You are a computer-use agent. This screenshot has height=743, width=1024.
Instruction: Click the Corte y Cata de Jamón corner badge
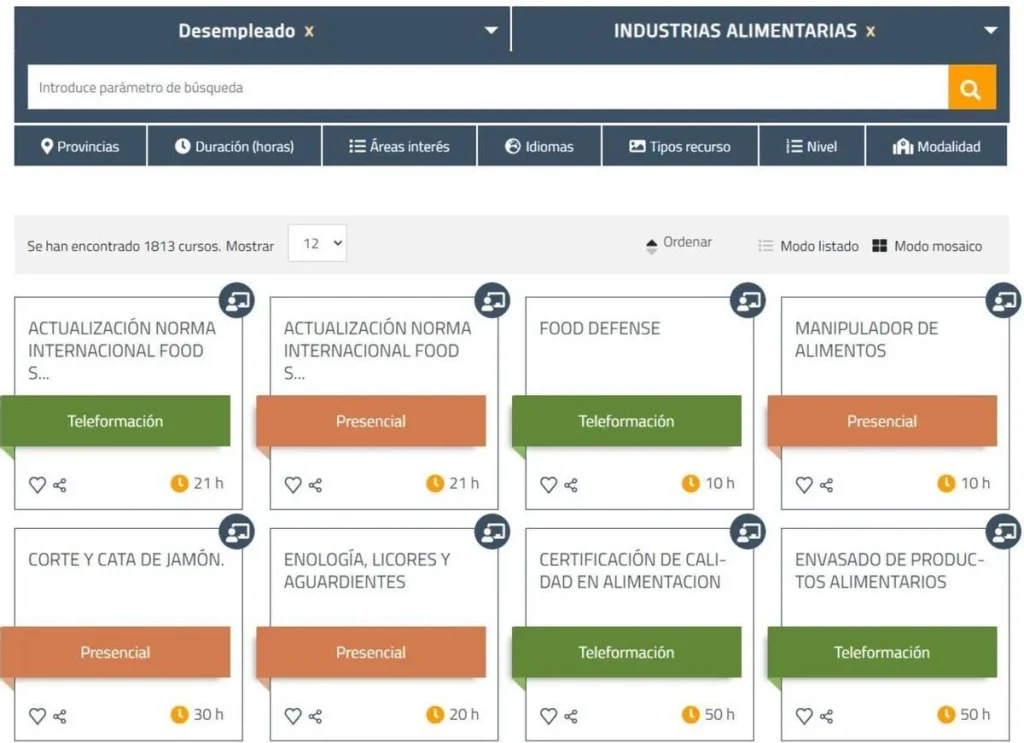[237, 532]
